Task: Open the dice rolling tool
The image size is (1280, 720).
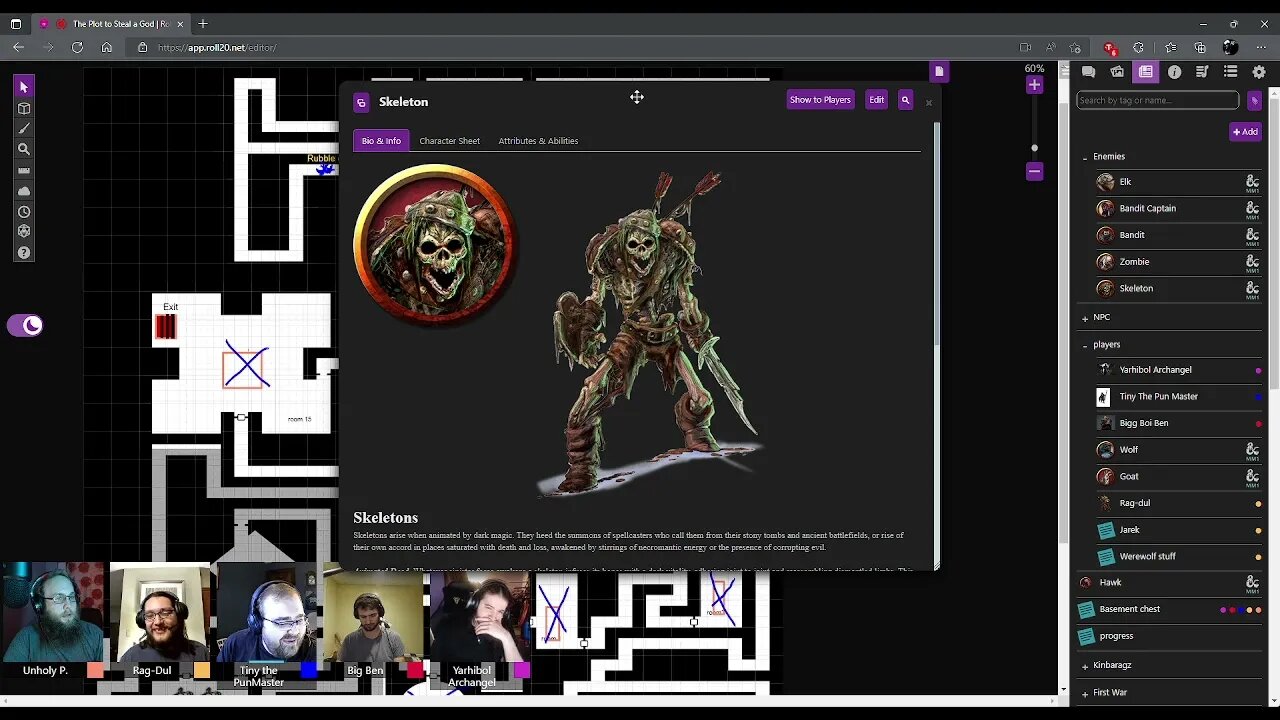Action: pyautogui.click(x=24, y=232)
